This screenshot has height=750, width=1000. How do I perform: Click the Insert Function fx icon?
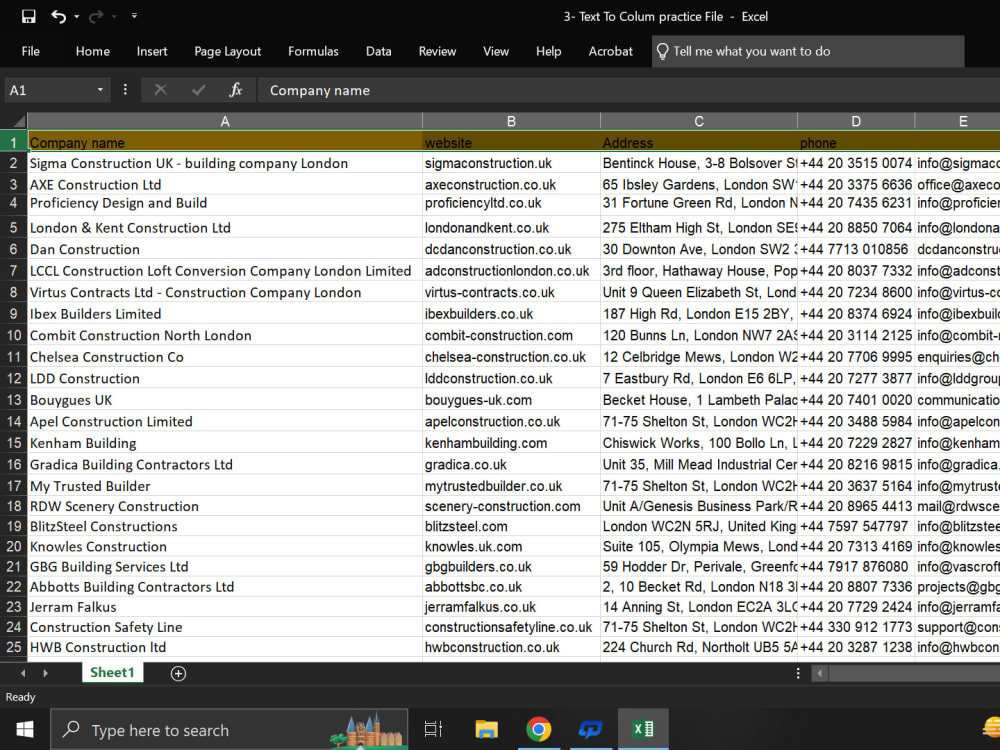[x=235, y=91]
